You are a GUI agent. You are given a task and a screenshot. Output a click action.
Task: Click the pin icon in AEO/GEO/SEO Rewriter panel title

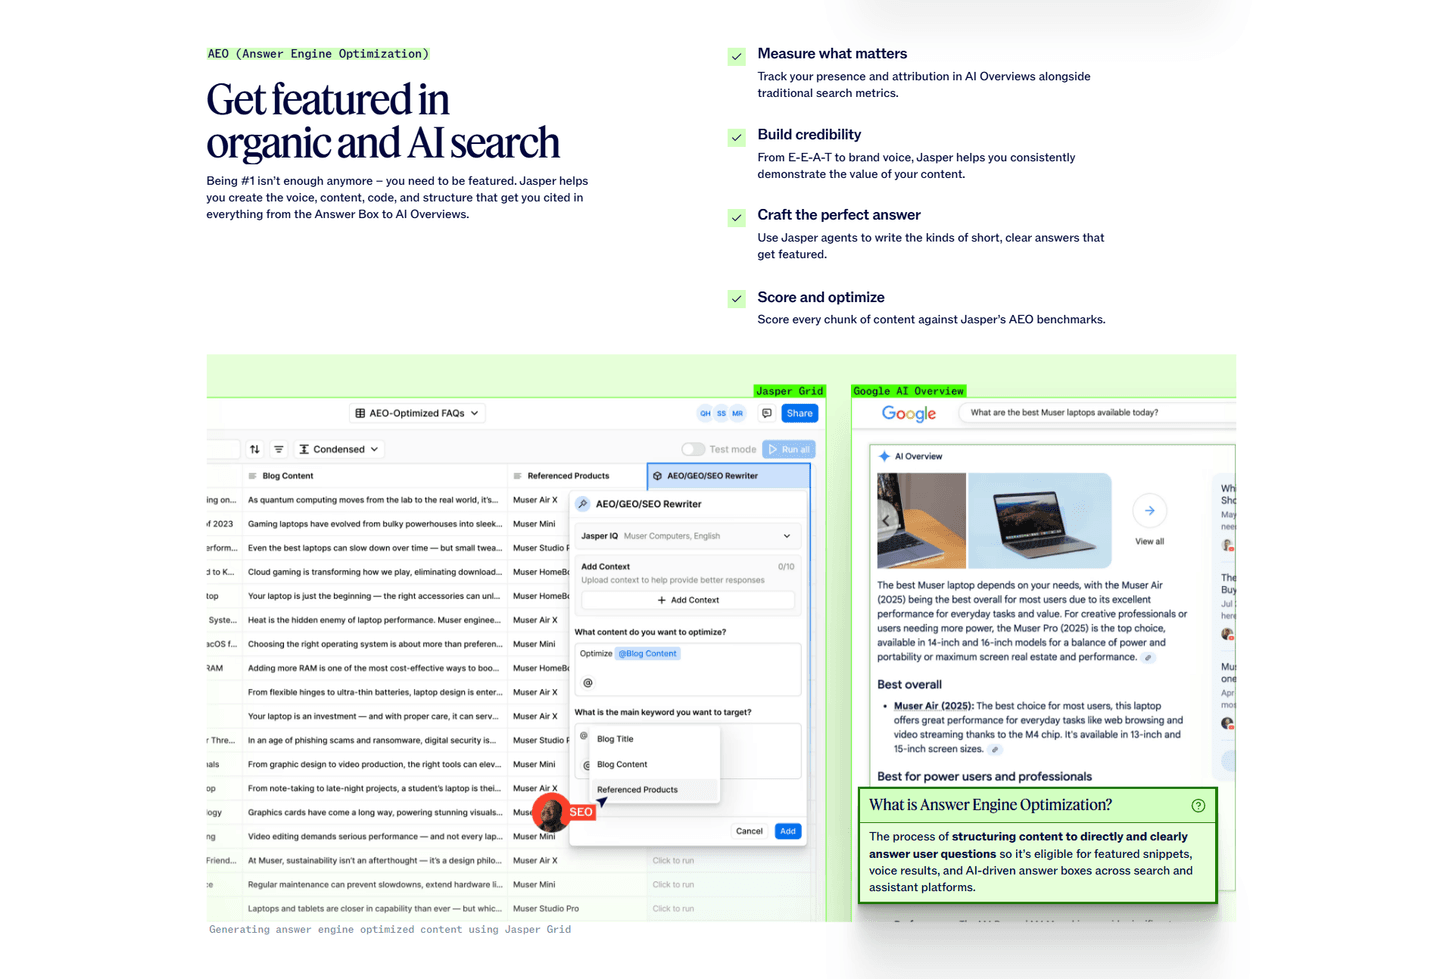point(583,504)
